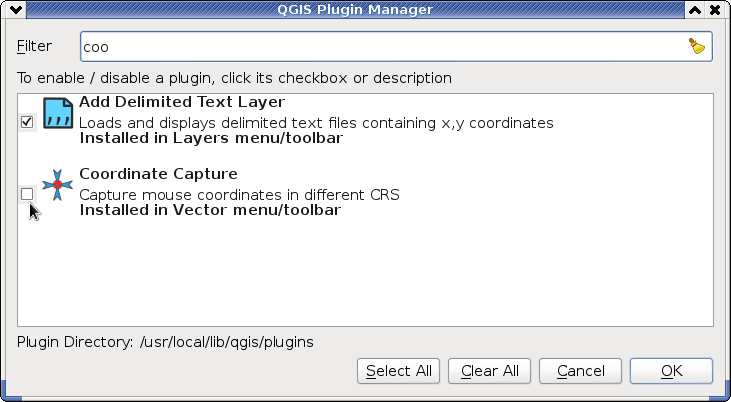The height and width of the screenshot is (402, 731).
Task: Click the Select All button
Action: 399,371
